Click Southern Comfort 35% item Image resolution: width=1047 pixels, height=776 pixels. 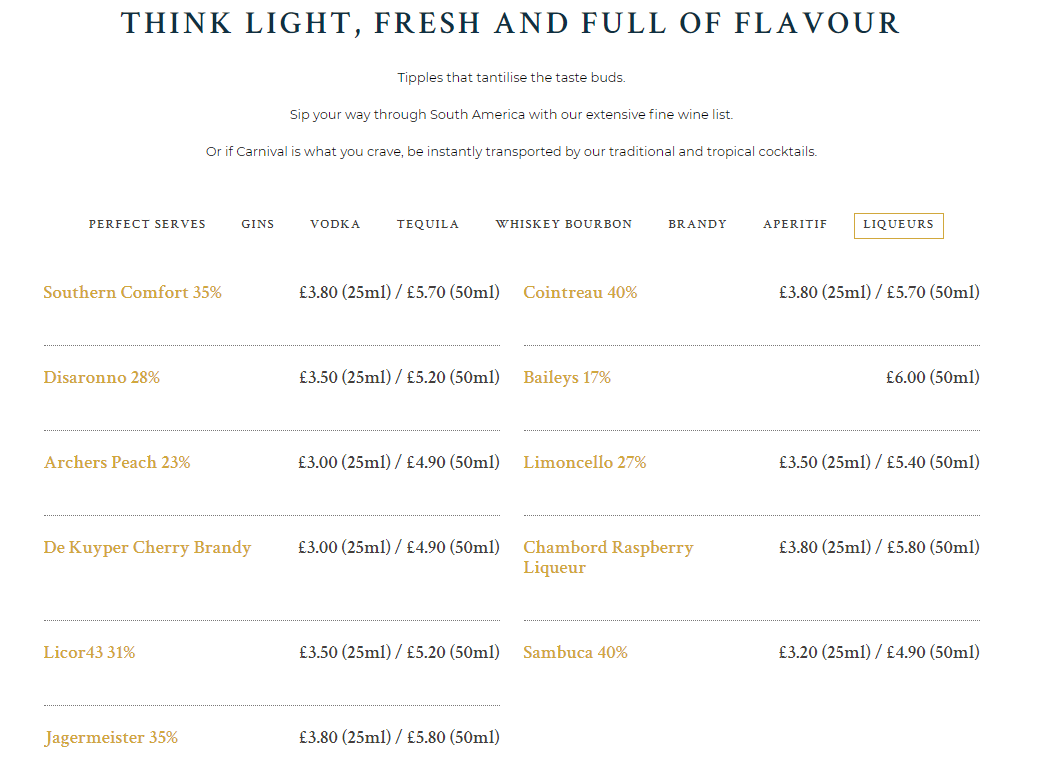(132, 293)
